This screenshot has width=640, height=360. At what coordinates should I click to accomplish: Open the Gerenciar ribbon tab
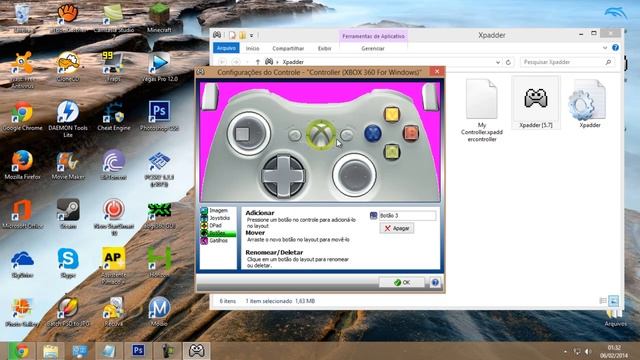point(373,48)
